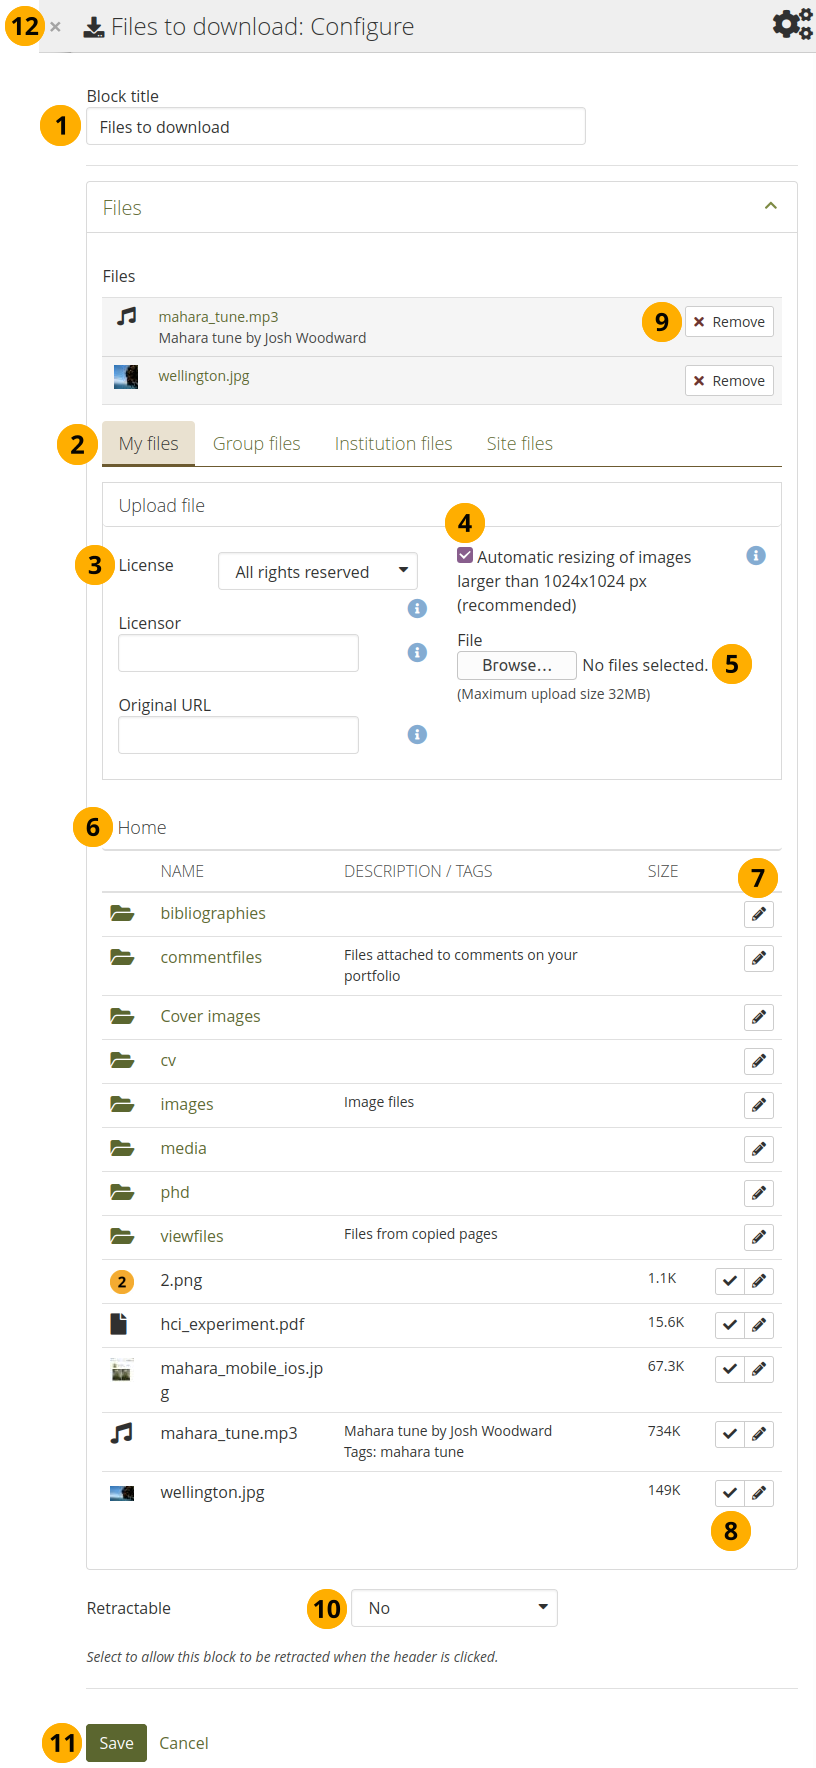The width and height of the screenshot is (816, 1768).
Task: Click the Block title input field
Action: [335, 127]
